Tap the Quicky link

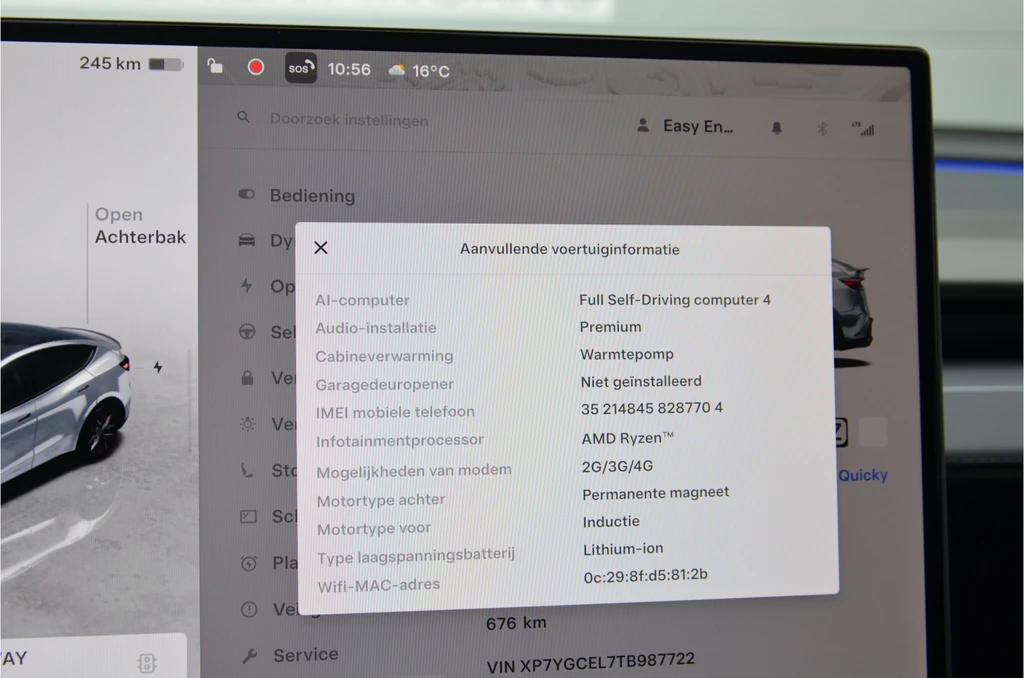[863, 475]
